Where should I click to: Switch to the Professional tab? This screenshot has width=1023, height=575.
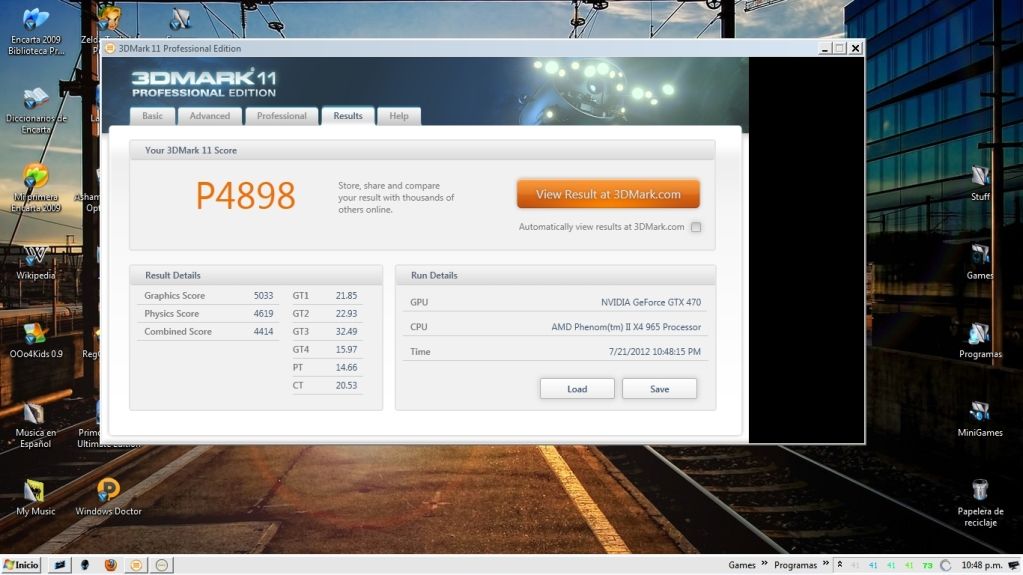281,116
